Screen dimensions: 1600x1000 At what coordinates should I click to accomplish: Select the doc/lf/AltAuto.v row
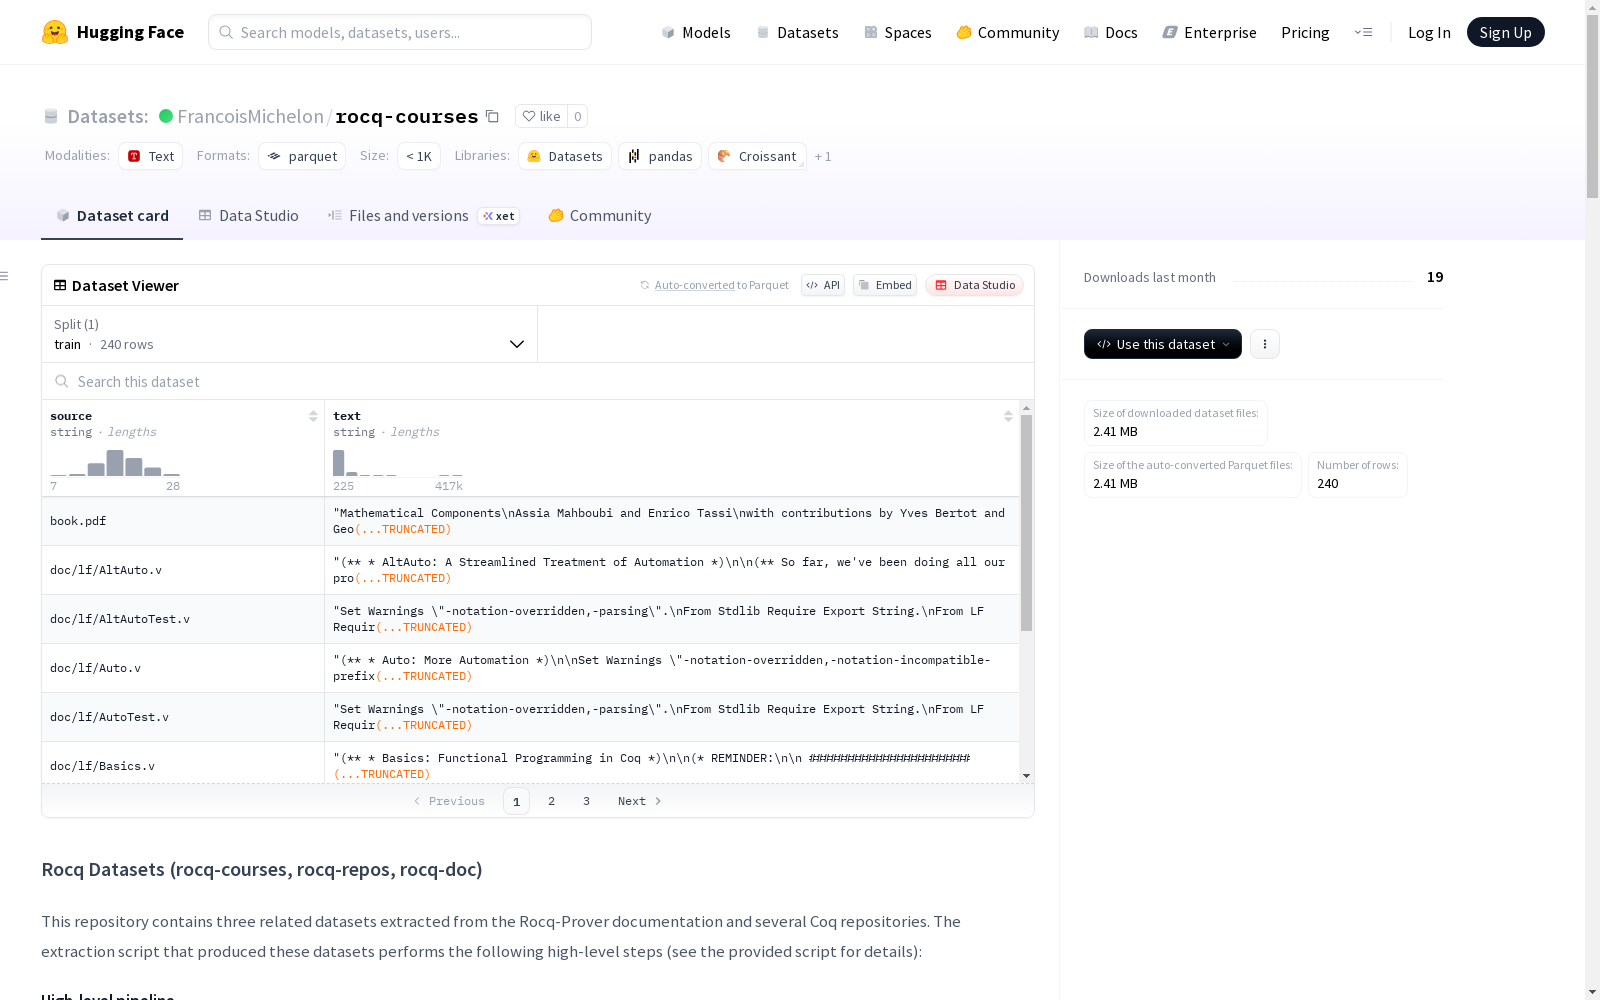coord(530,570)
